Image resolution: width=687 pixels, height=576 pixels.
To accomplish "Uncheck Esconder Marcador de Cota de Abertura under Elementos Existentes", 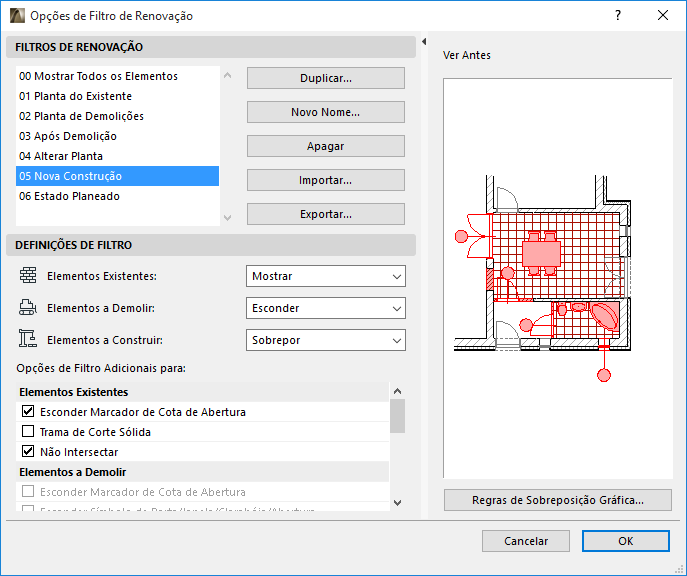I will pos(28,411).
